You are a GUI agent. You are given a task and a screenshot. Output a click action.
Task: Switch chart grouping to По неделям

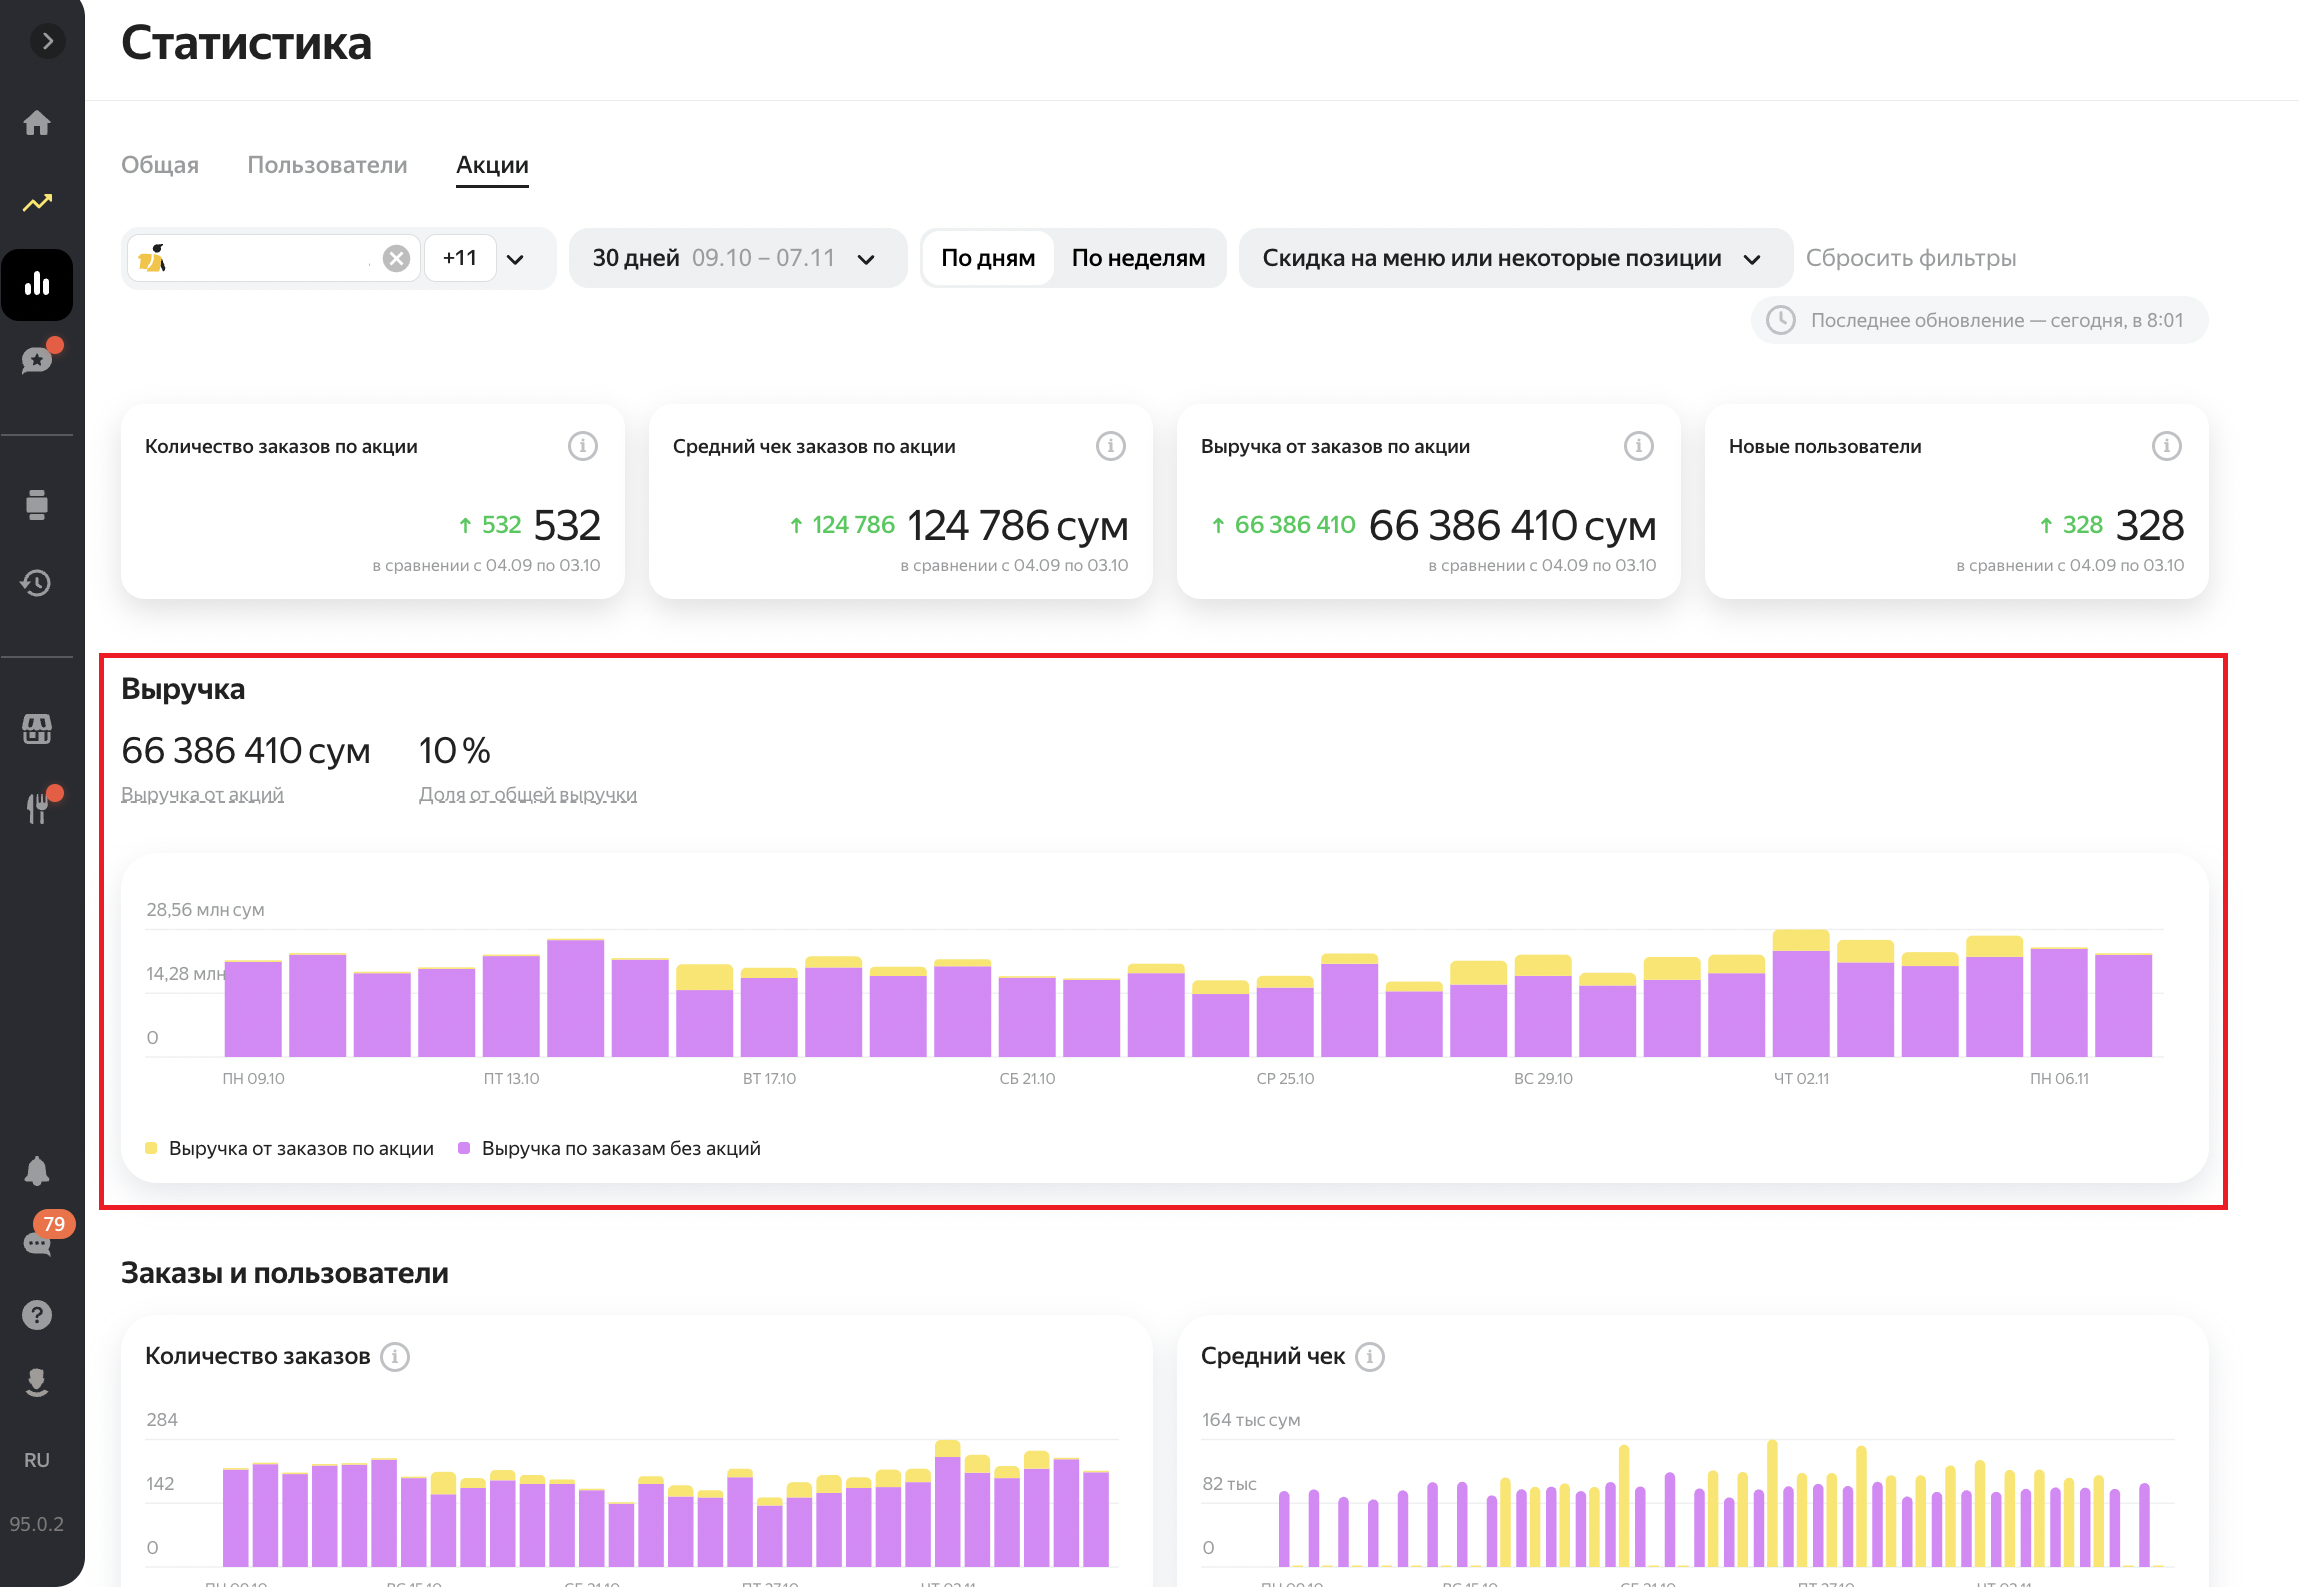(x=1138, y=258)
